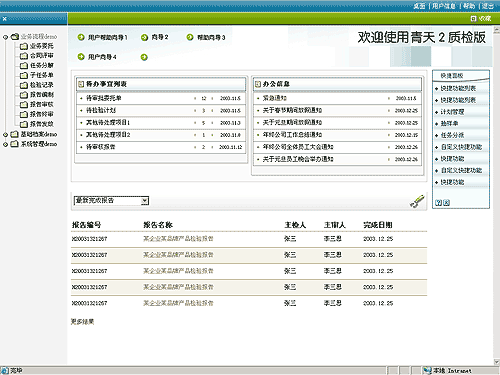
Task: Click the 报告编号 column header
Action: (x=87, y=225)
